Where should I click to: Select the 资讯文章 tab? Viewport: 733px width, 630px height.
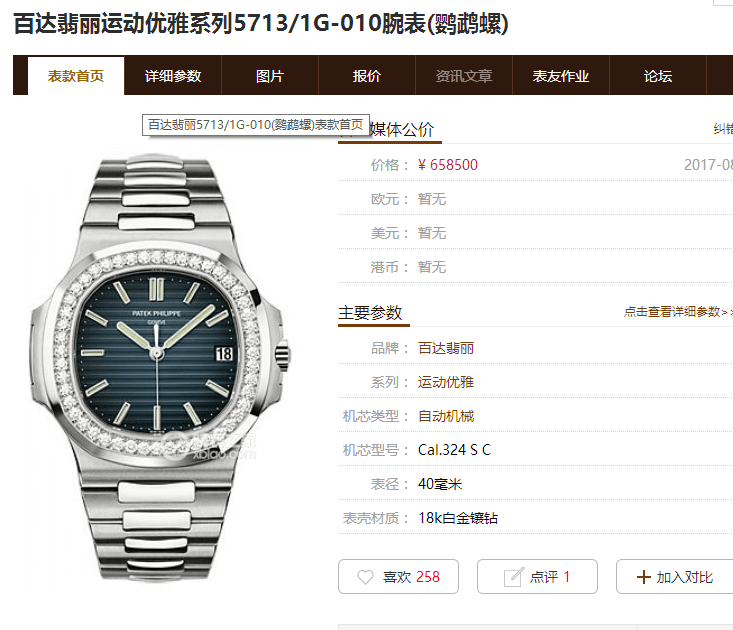[x=464, y=76]
